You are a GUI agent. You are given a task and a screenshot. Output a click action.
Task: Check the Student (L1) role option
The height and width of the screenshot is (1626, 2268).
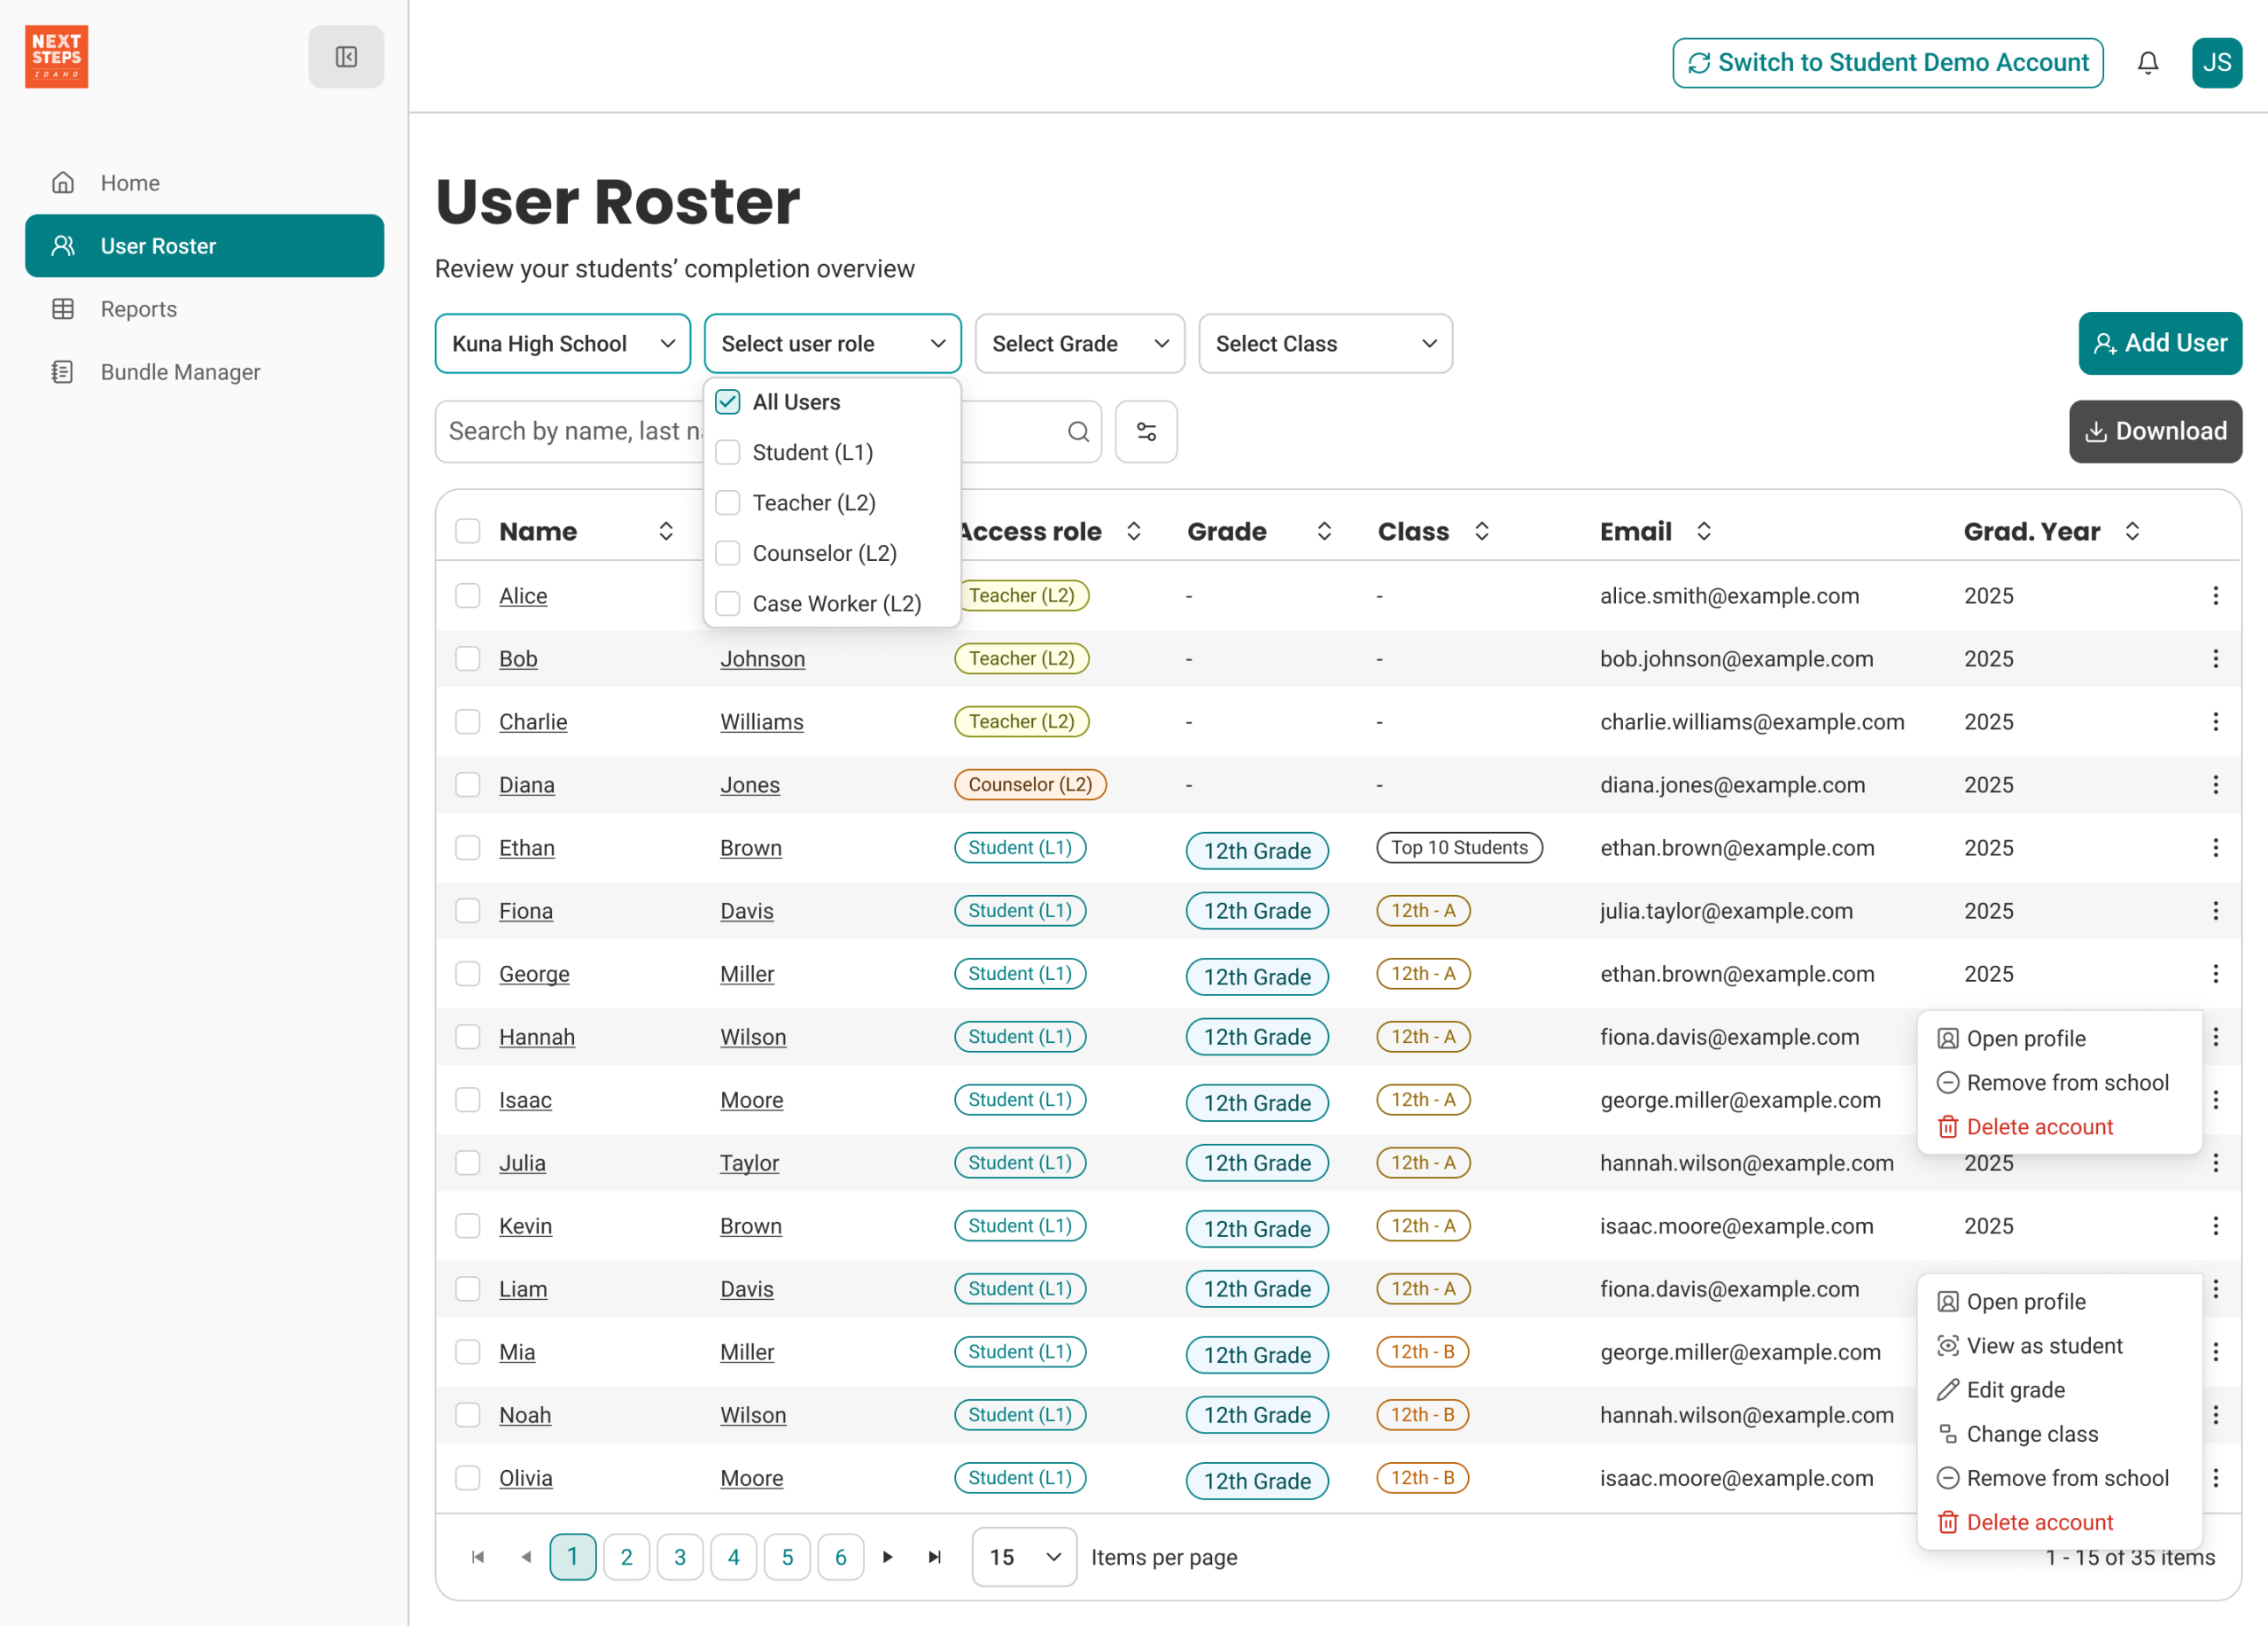[x=728, y=453]
